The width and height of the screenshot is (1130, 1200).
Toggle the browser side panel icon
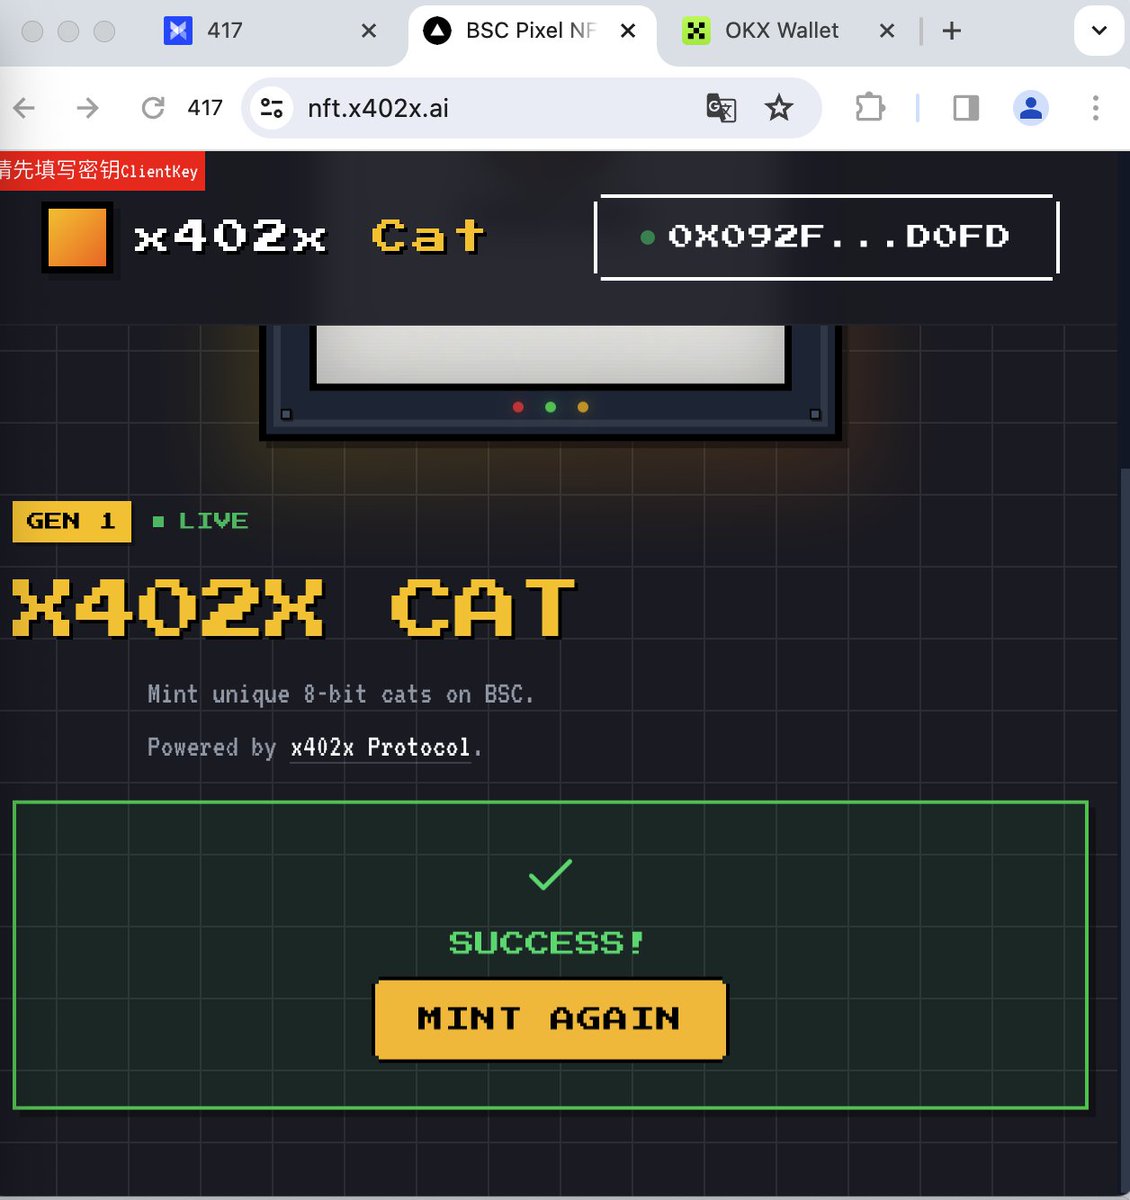(966, 108)
